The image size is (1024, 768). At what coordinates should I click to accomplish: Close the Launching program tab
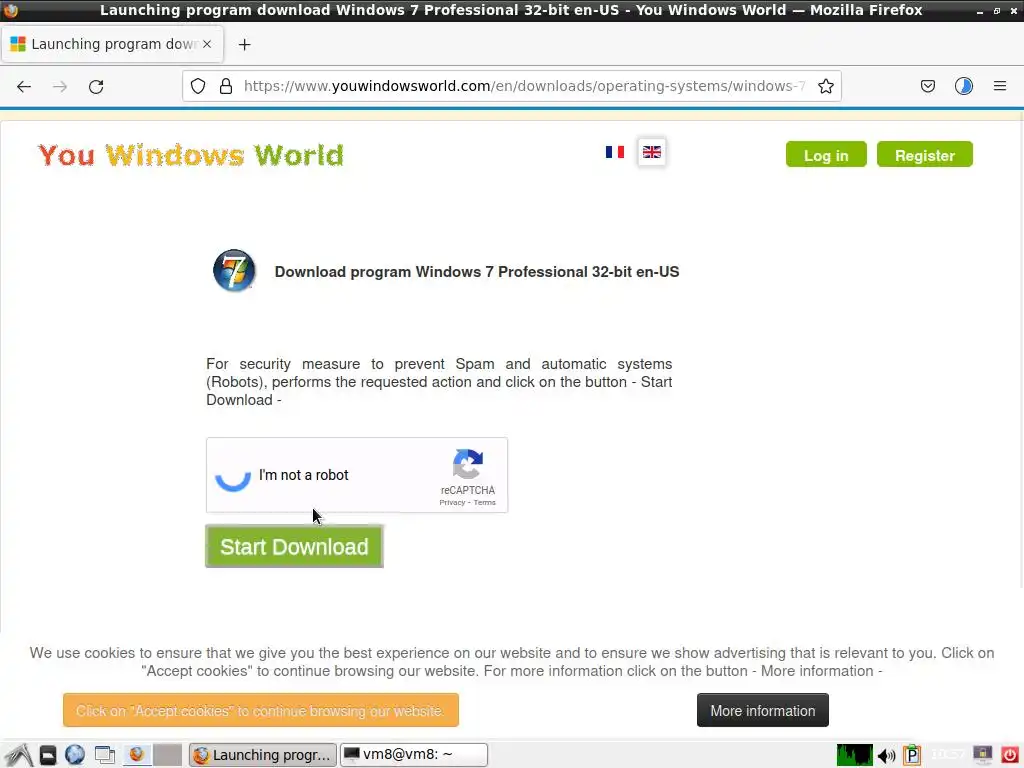(207, 44)
